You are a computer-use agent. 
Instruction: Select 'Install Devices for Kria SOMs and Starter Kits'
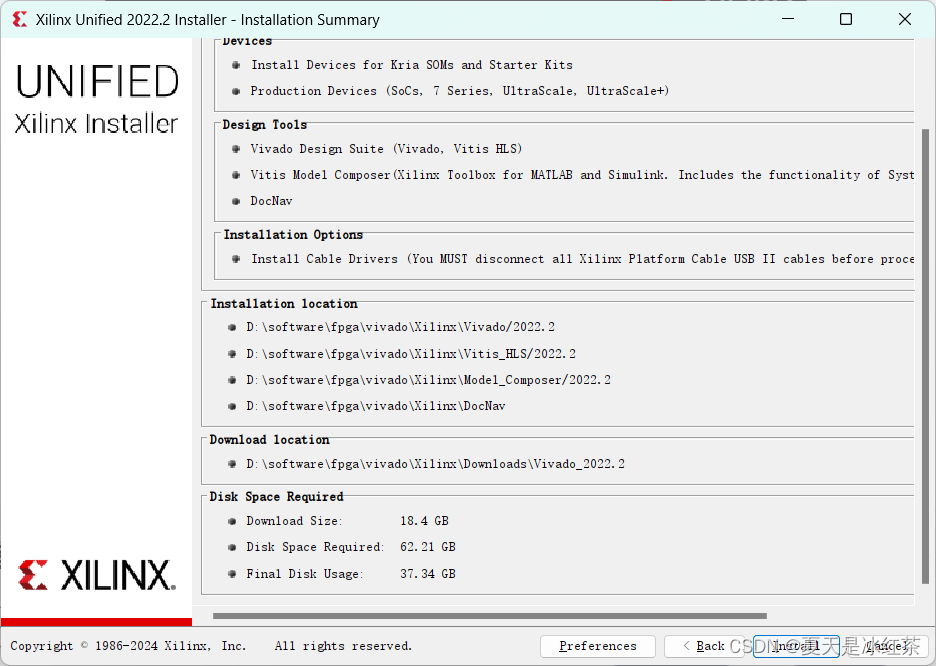412,64
